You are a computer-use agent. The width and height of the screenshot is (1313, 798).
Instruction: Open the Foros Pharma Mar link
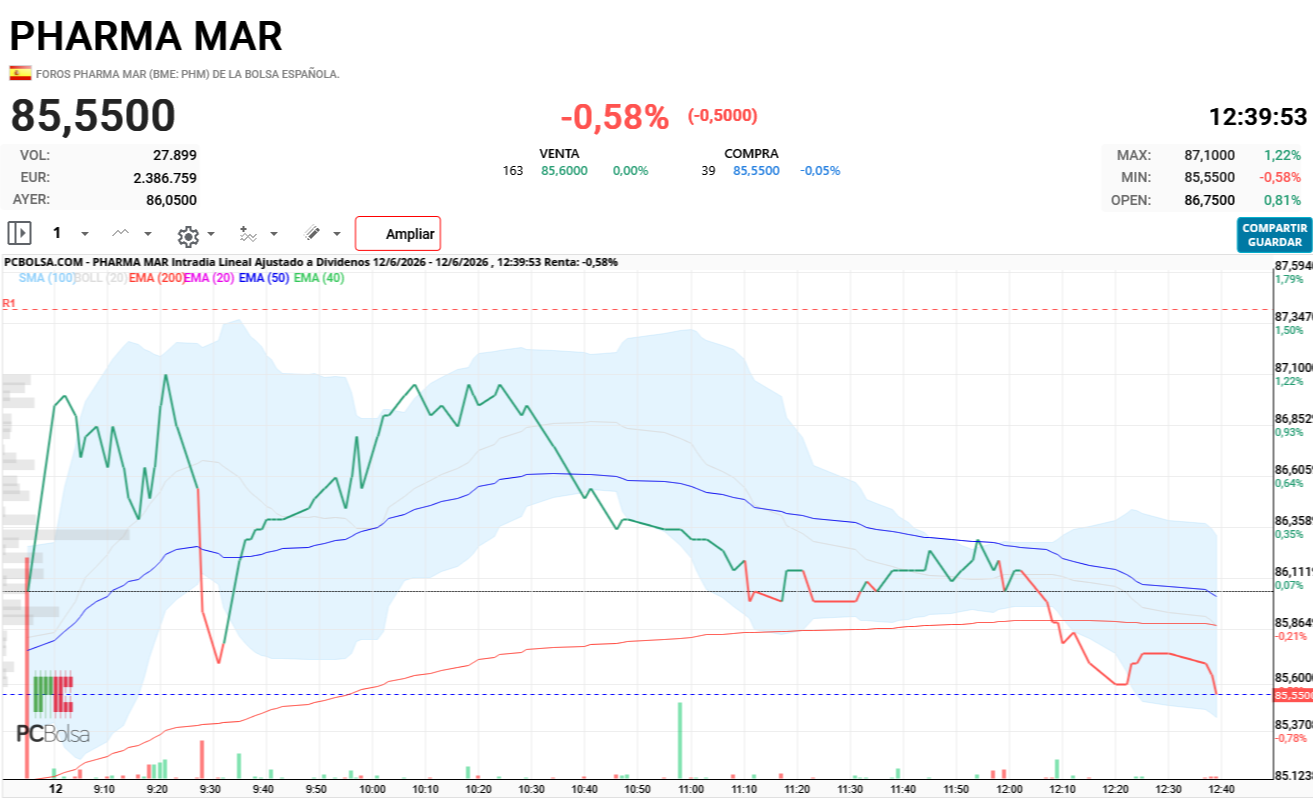pos(188,74)
